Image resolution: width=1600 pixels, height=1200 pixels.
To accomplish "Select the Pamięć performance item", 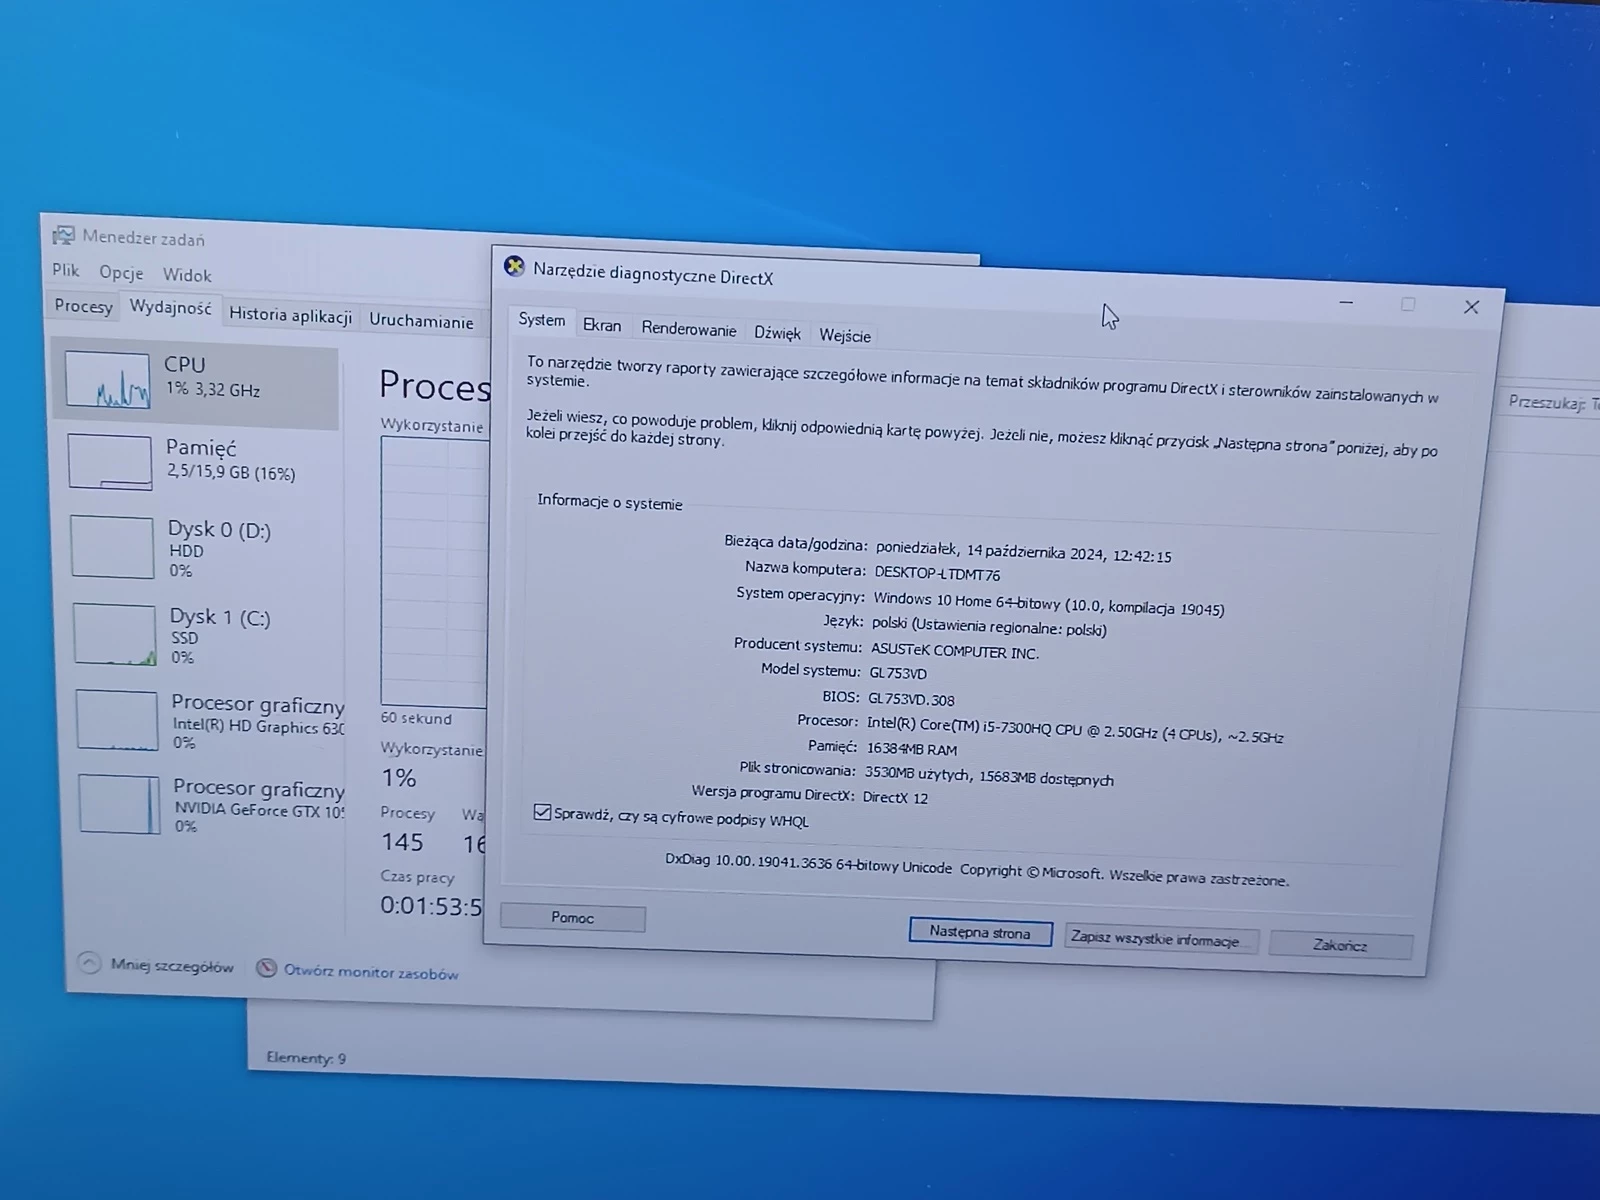I will pos(198,460).
